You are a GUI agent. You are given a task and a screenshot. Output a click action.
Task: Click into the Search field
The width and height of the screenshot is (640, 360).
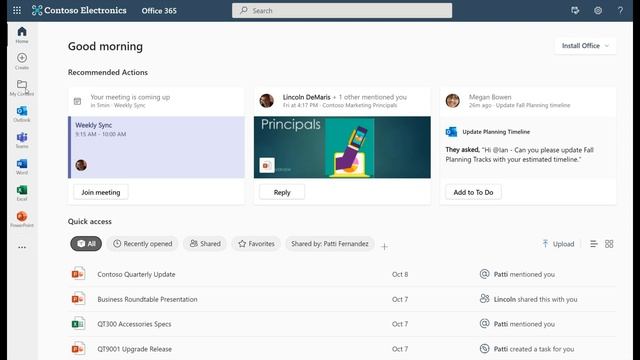point(342,11)
